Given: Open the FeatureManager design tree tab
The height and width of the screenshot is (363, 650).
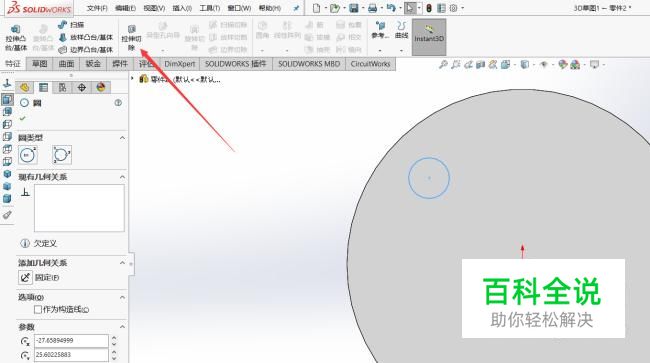Looking at the screenshot, I should pyautogui.click(x=24, y=87).
